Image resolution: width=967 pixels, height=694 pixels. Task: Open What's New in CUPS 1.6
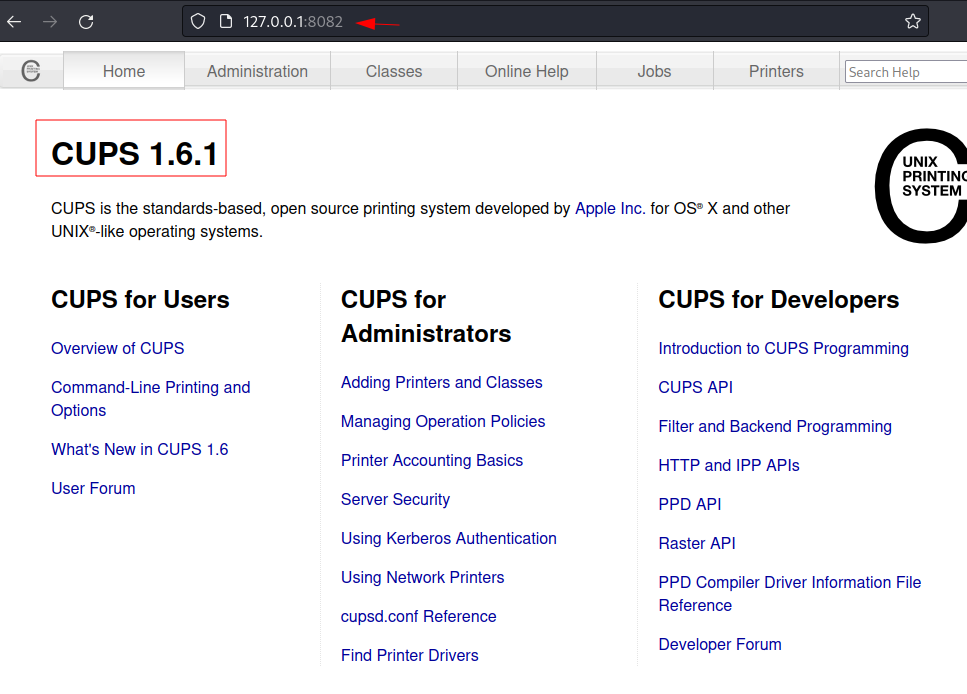pos(140,449)
